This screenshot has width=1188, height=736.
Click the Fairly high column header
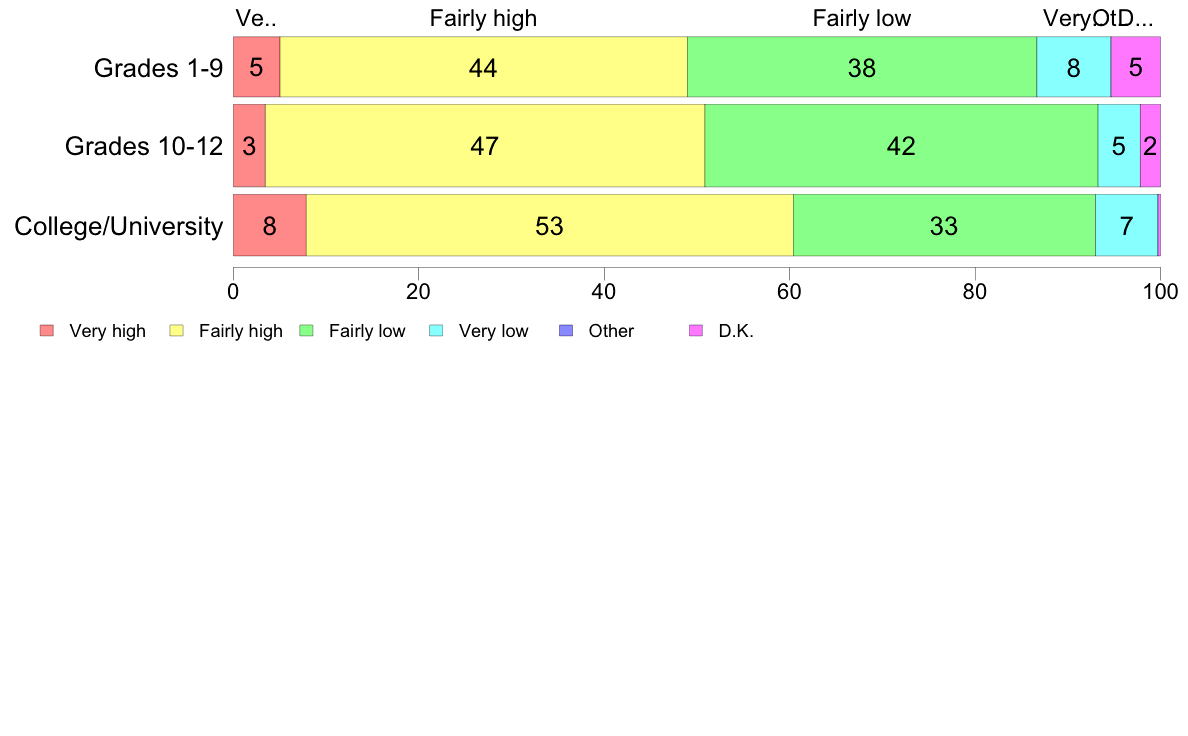[483, 18]
